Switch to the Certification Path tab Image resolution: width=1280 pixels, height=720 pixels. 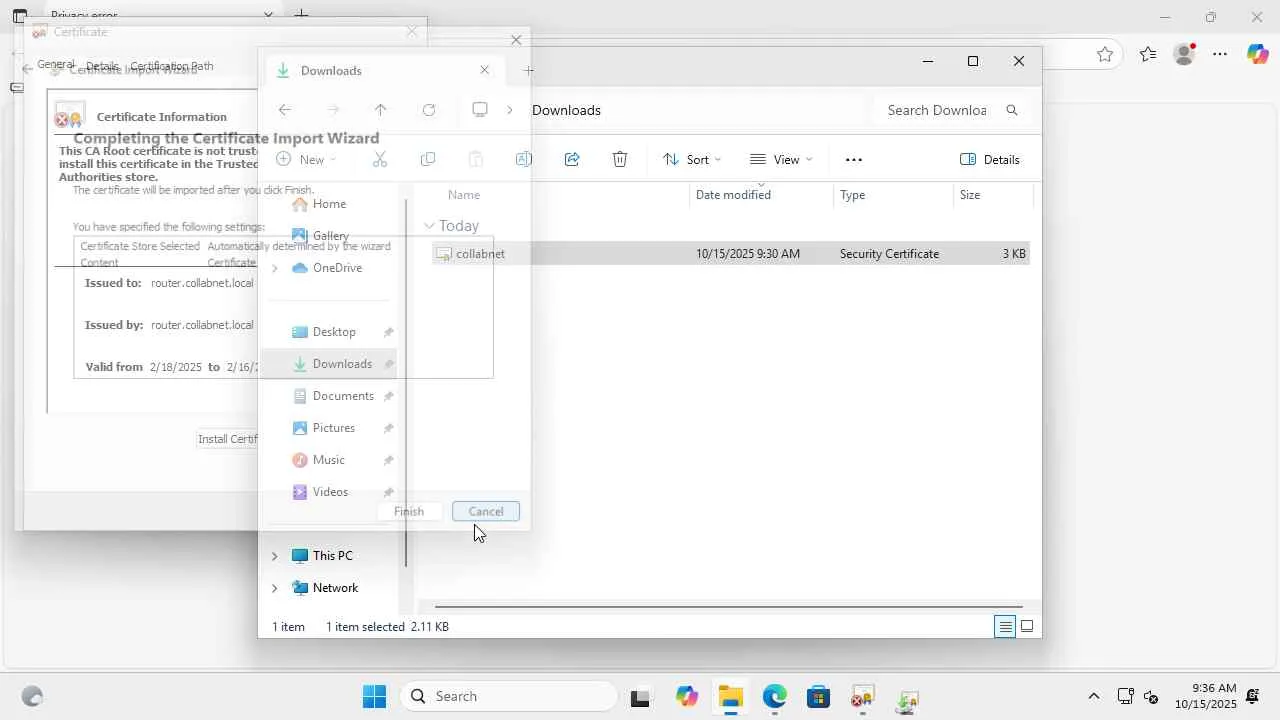click(x=172, y=66)
